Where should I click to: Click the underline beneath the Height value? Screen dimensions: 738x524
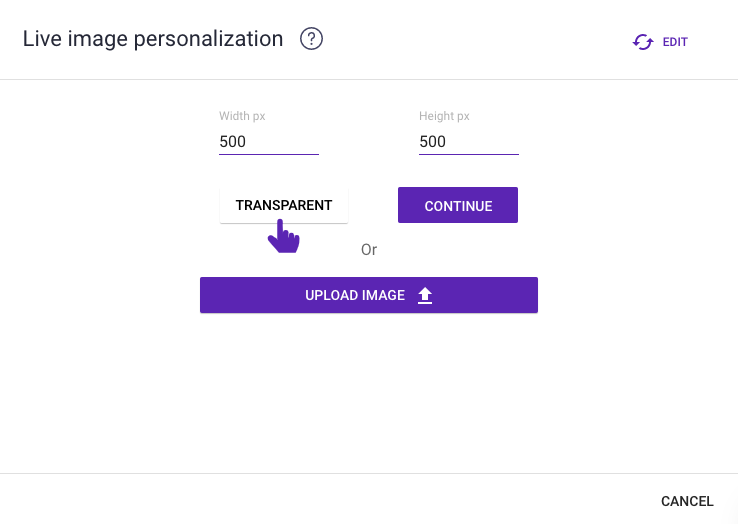point(468,155)
